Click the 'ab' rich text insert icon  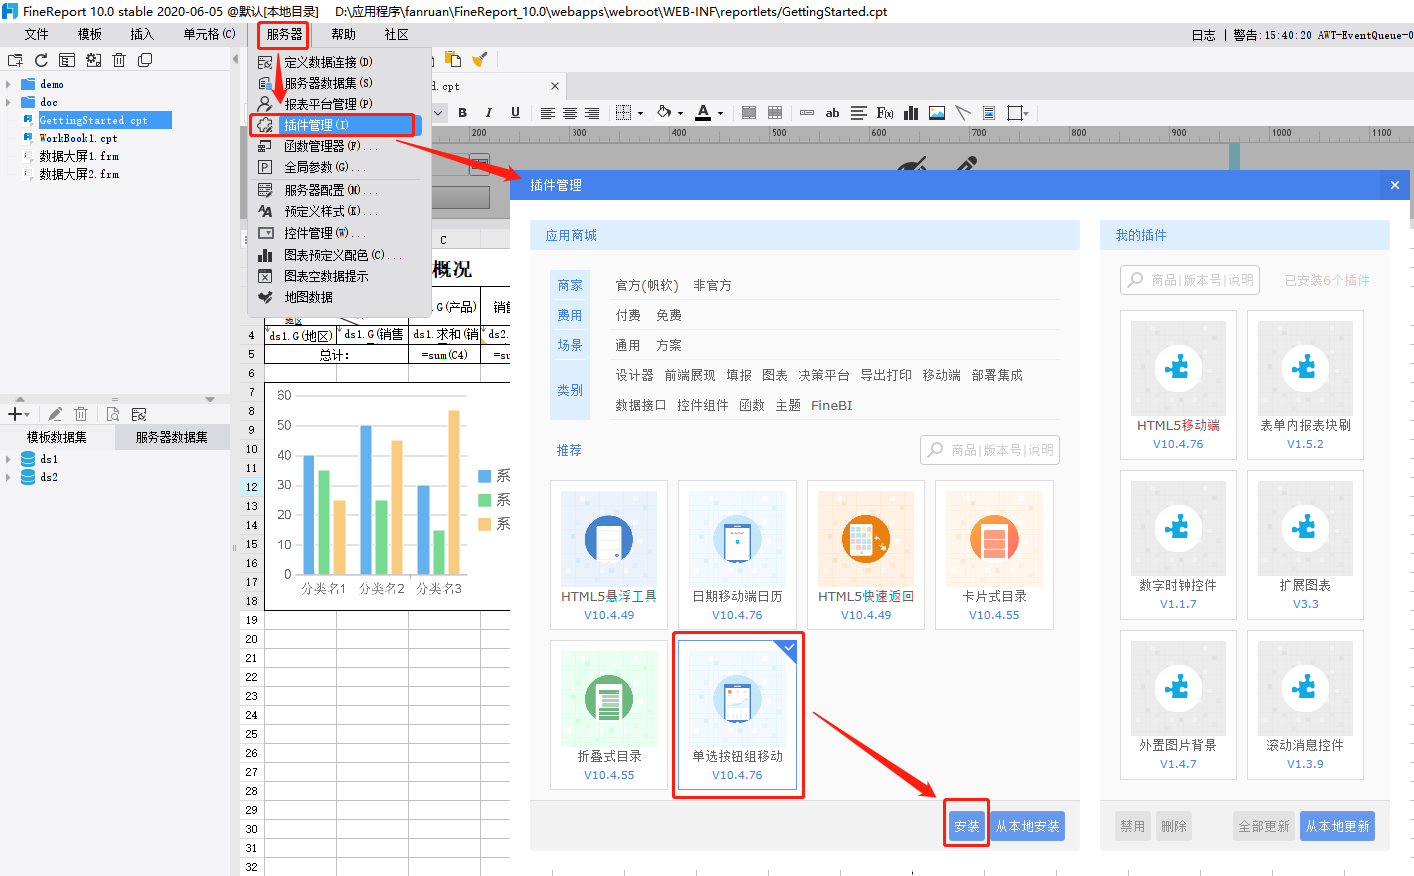832,113
